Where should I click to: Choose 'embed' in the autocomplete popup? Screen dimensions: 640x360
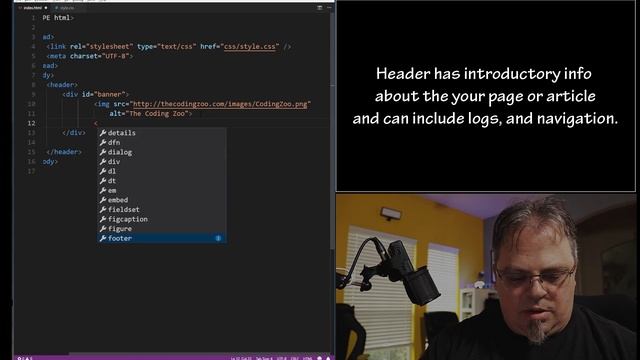coord(162,200)
